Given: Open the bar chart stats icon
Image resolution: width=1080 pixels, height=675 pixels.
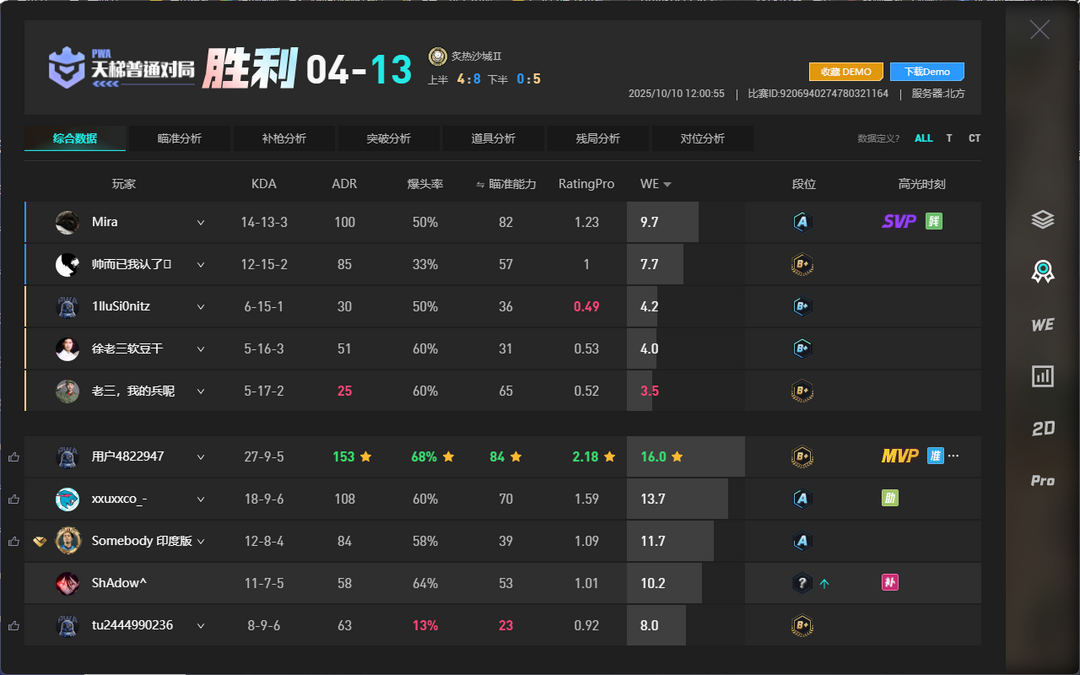Looking at the screenshot, I should [x=1042, y=376].
